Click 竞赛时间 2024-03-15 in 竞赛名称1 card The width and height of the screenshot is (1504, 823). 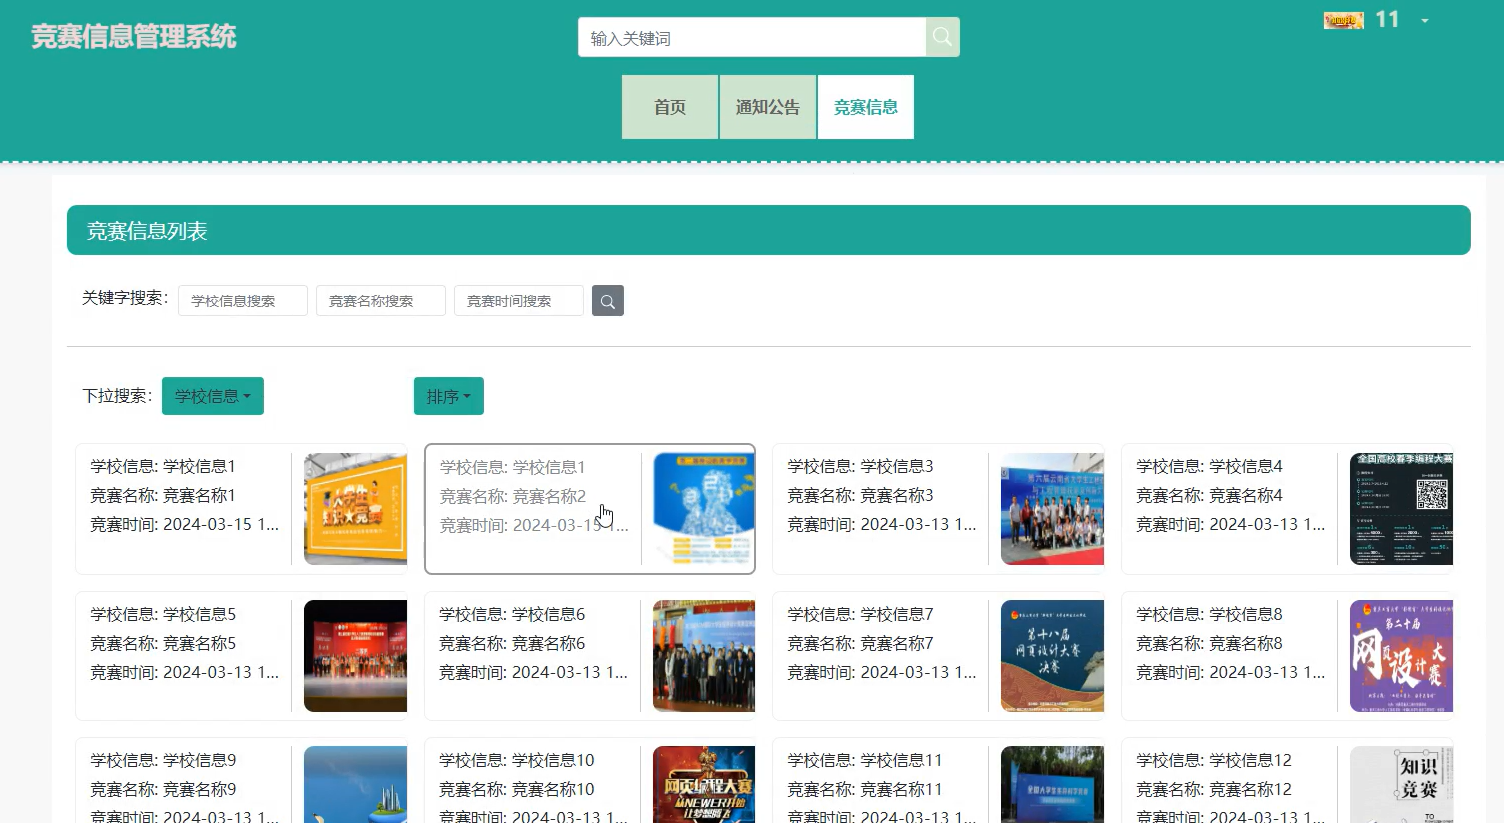(185, 524)
